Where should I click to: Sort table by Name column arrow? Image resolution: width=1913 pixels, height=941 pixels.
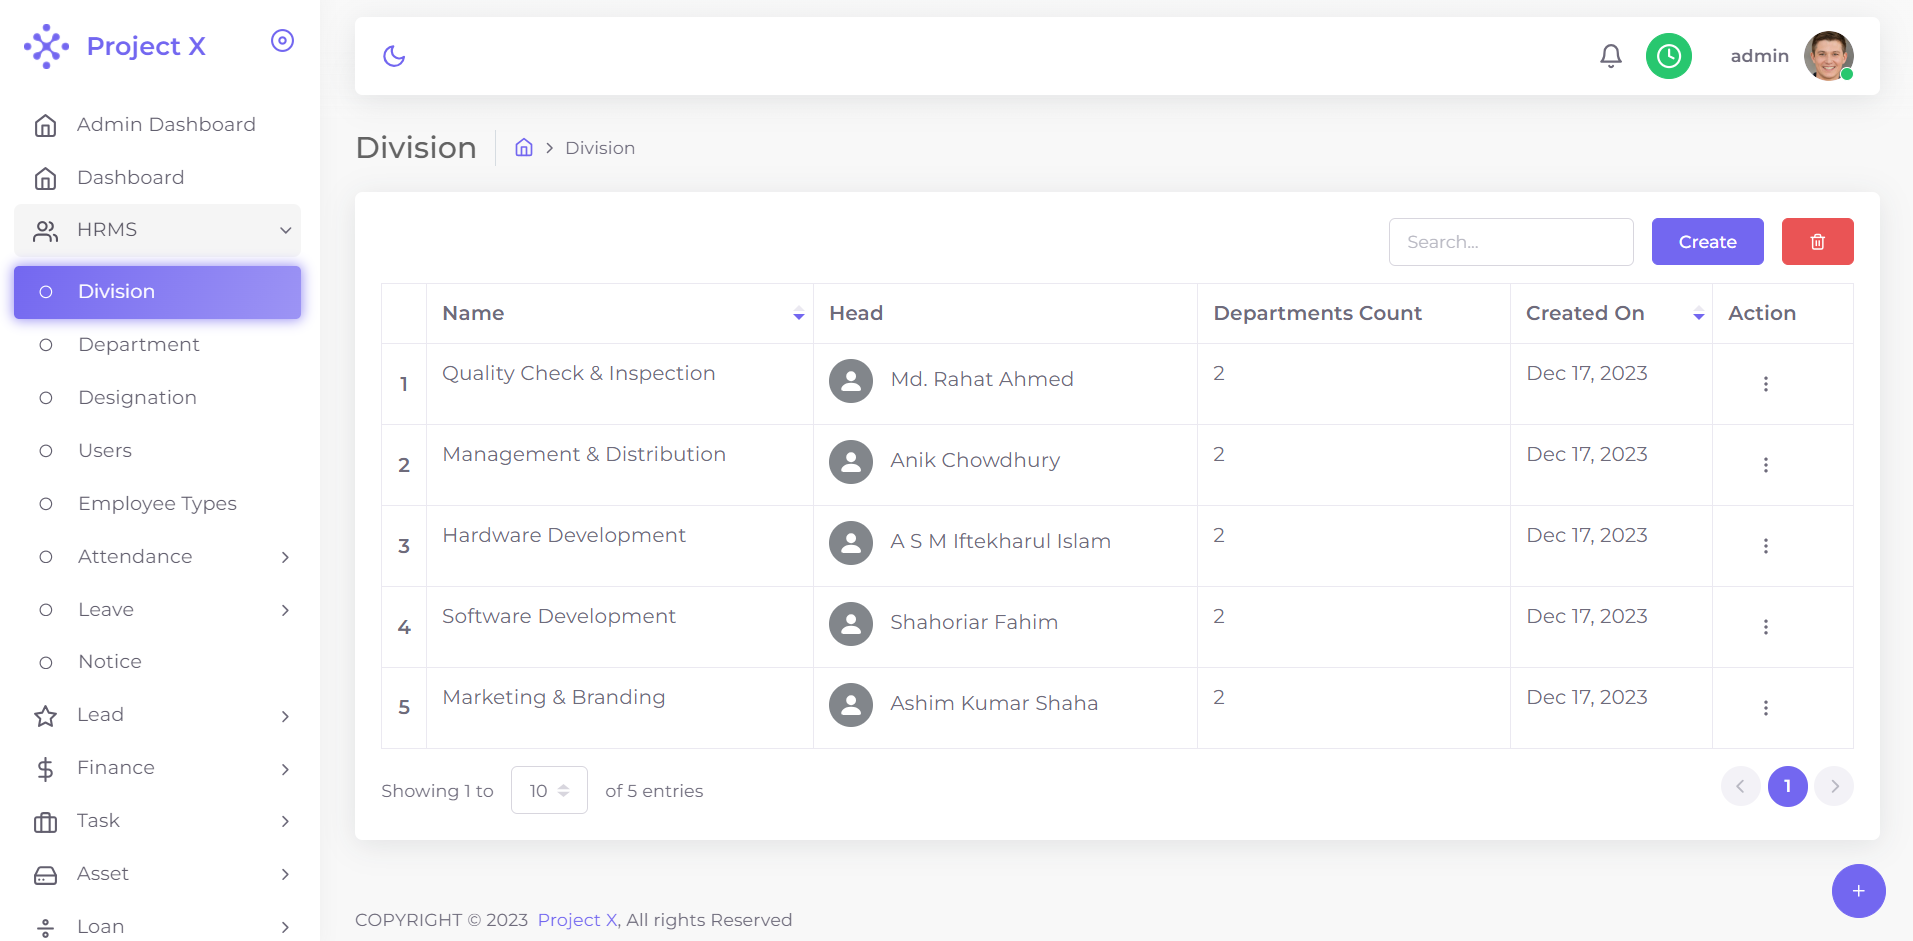[799, 315]
